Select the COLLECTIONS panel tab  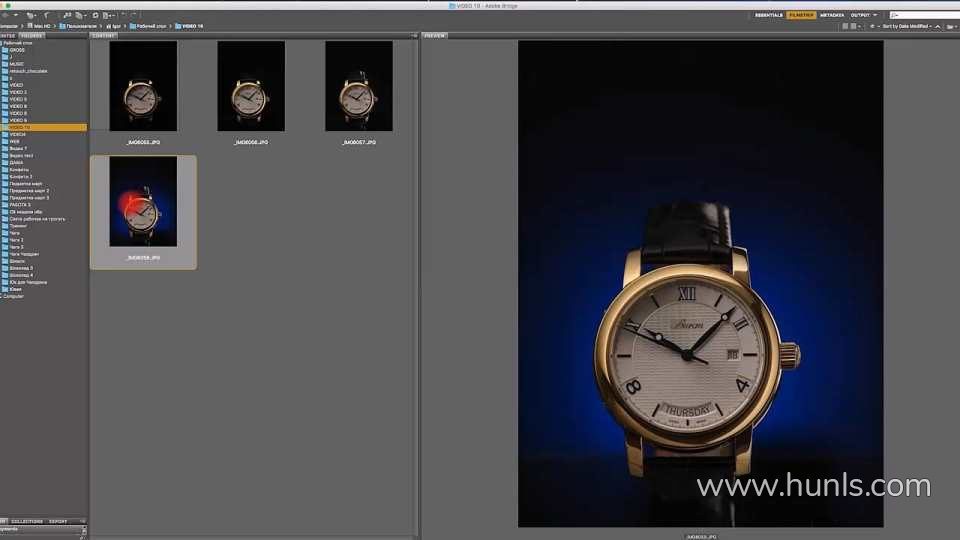[x=27, y=522]
